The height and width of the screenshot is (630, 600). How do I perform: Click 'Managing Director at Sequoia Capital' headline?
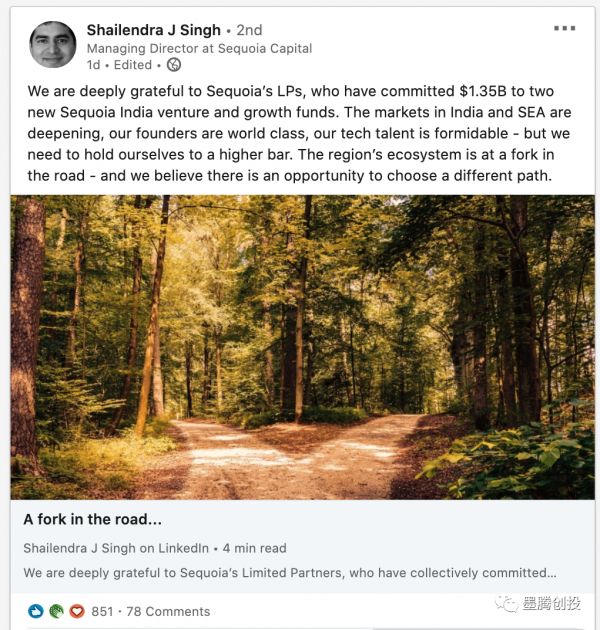[x=199, y=48]
